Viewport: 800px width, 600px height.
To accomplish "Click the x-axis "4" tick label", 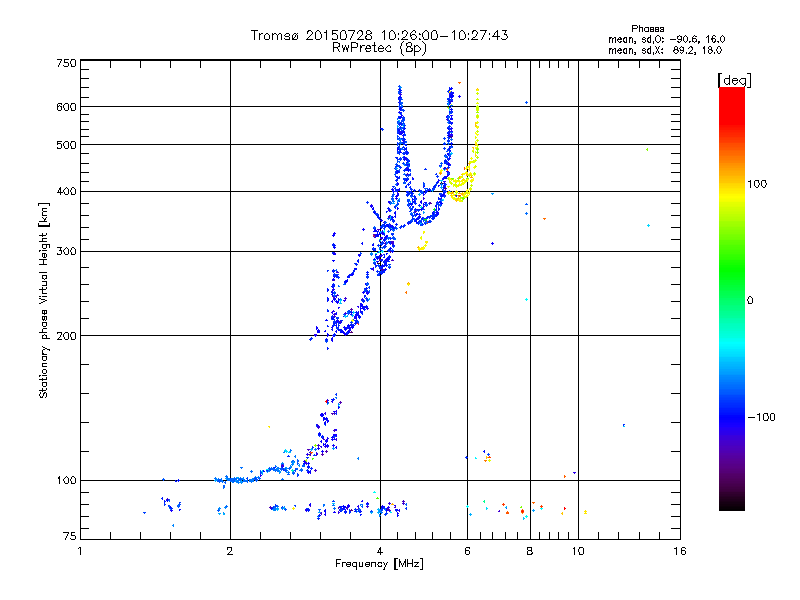I will 380,551.
